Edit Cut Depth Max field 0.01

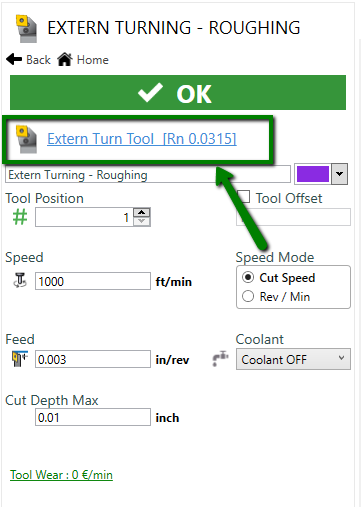pyautogui.click(x=93, y=417)
